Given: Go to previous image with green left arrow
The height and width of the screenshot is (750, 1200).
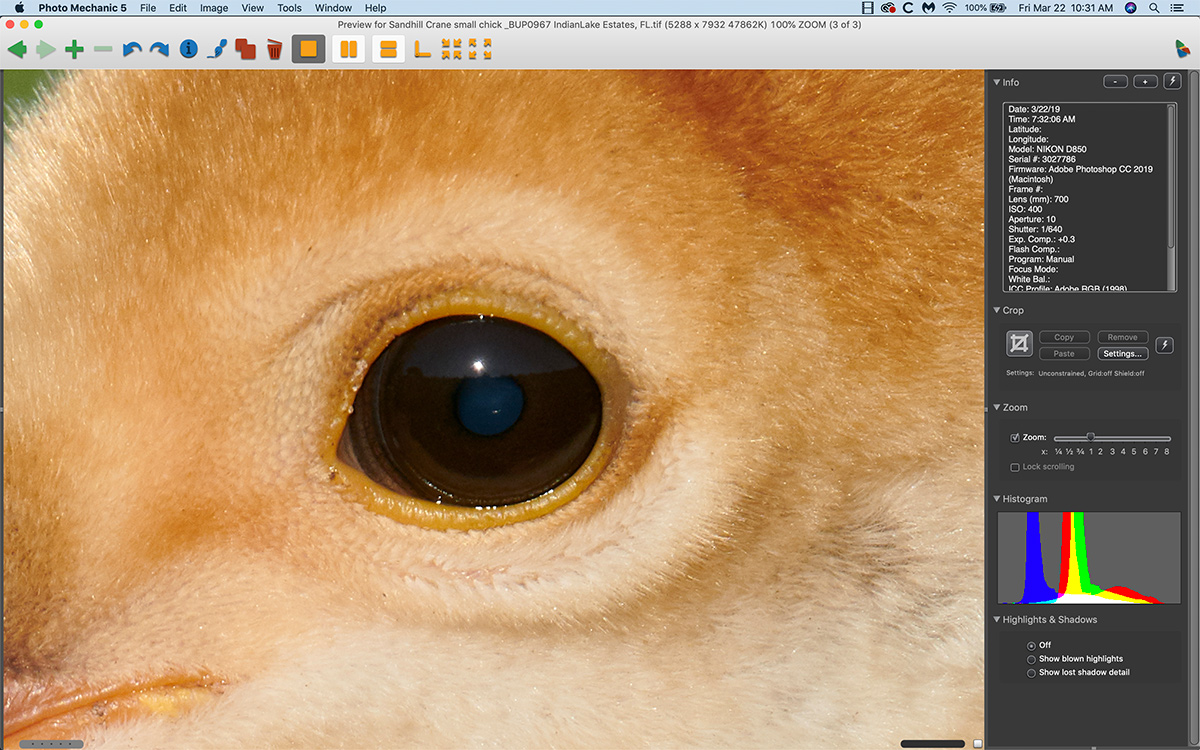Looking at the screenshot, I should pyautogui.click(x=18, y=49).
